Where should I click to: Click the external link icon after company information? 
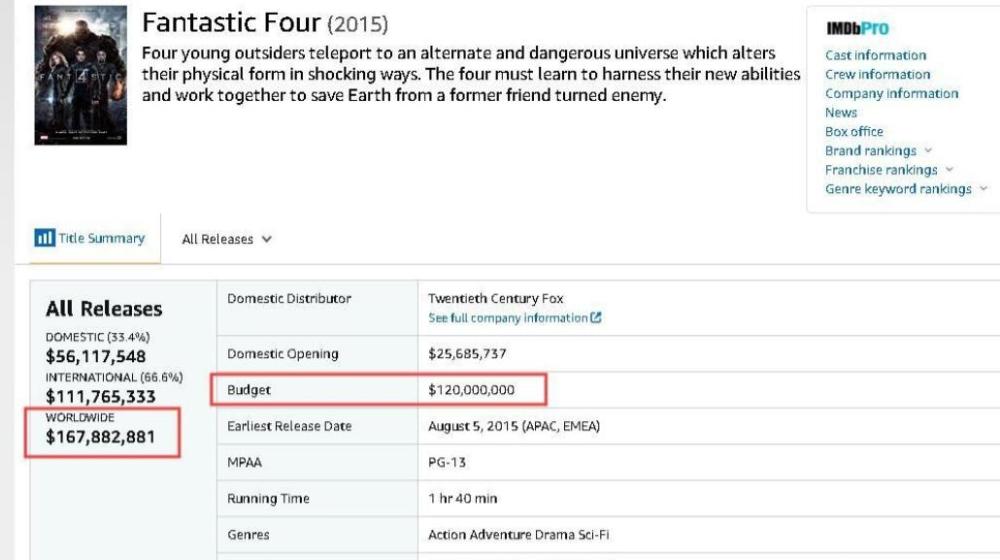(x=596, y=318)
